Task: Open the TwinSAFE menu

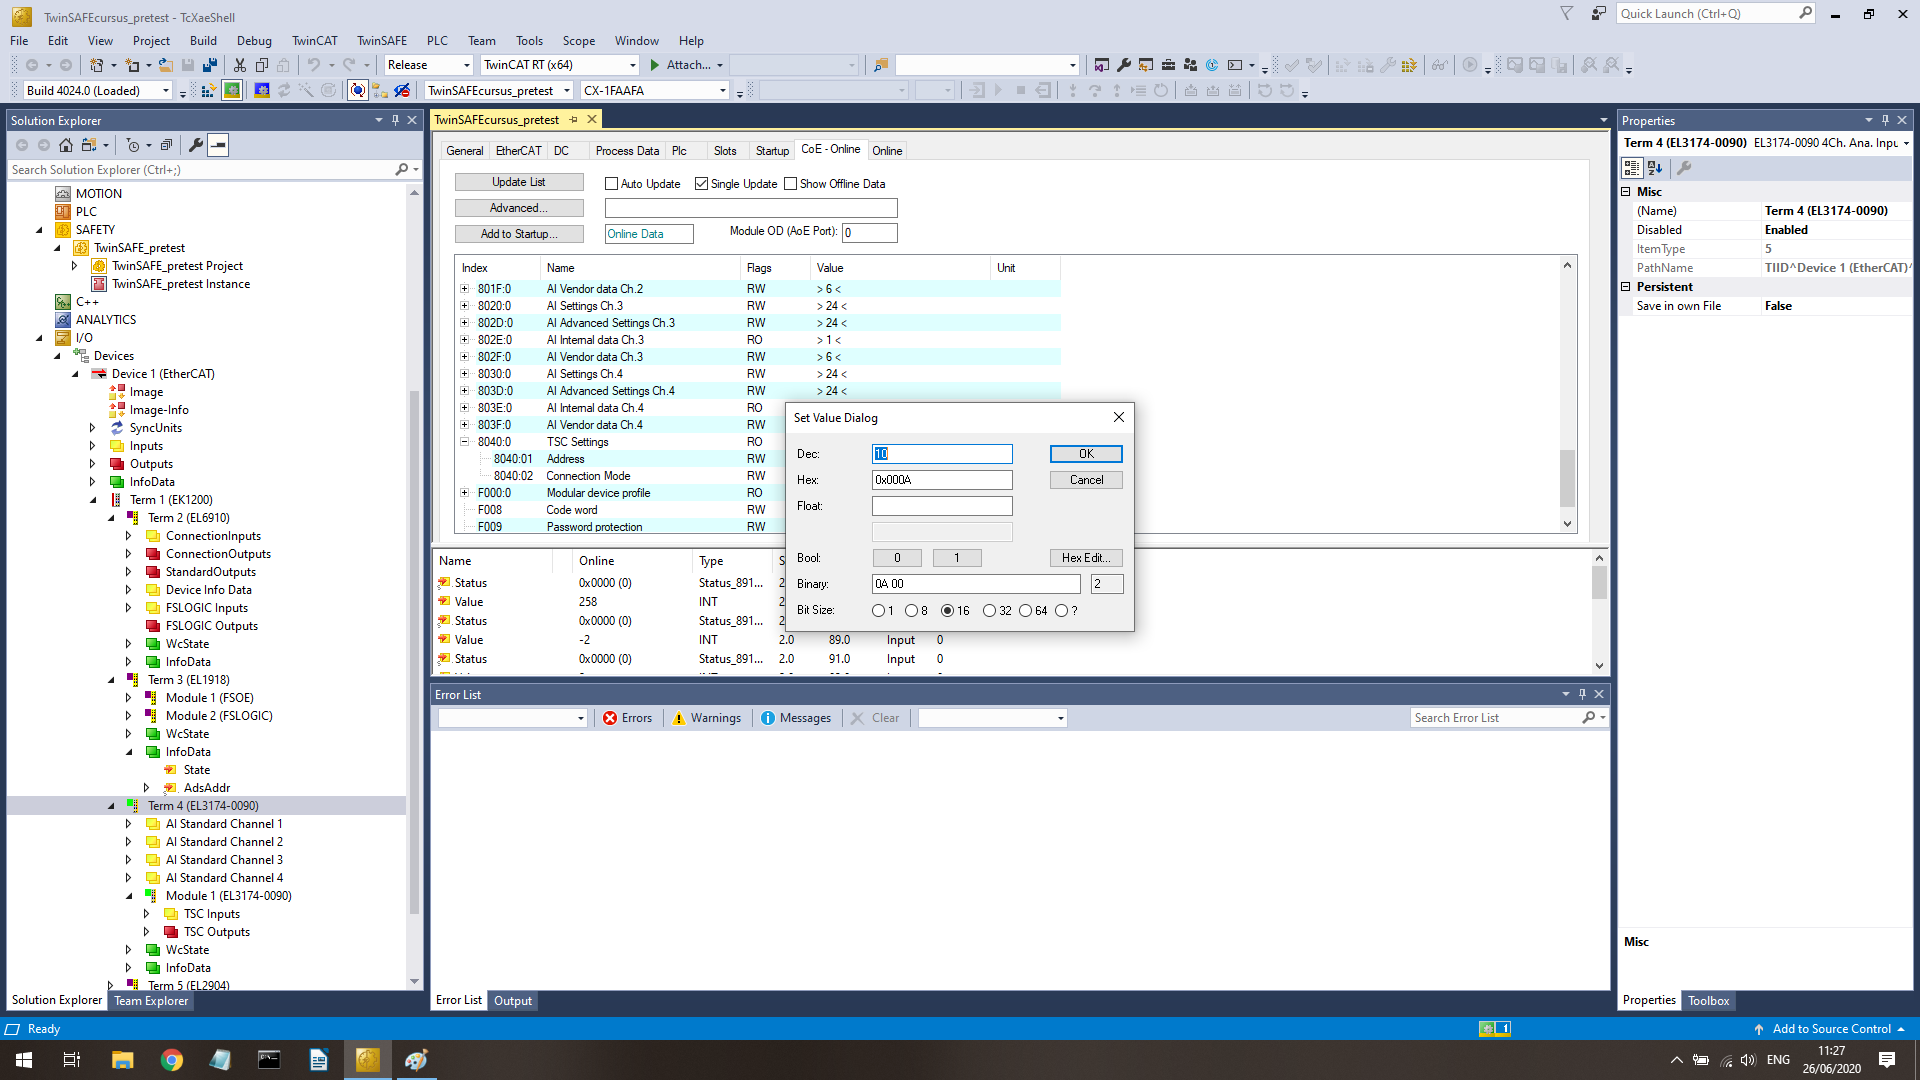Action: click(x=381, y=41)
